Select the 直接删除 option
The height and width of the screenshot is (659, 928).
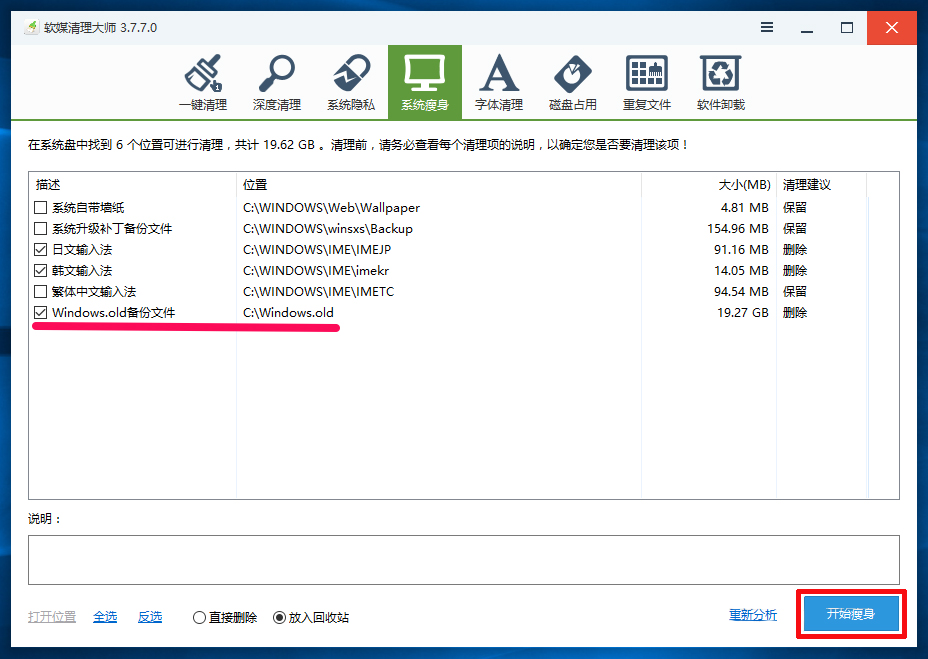click(x=198, y=617)
